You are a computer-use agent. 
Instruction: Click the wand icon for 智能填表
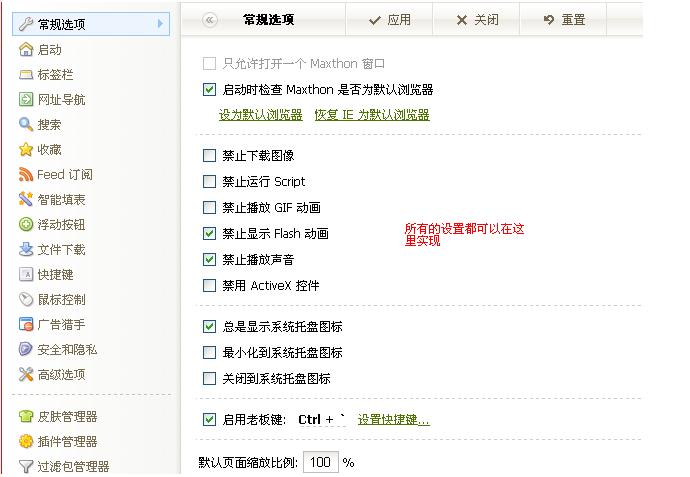[x=26, y=199]
